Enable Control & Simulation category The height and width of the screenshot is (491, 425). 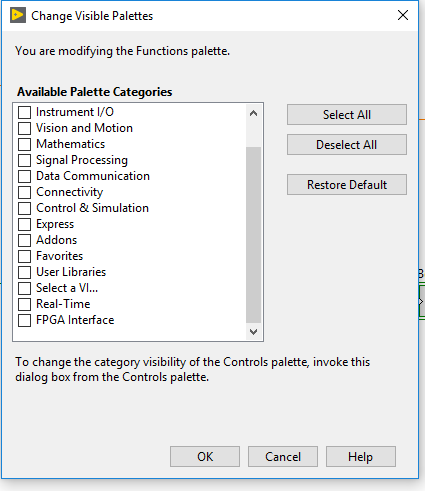(x=24, y=208)
